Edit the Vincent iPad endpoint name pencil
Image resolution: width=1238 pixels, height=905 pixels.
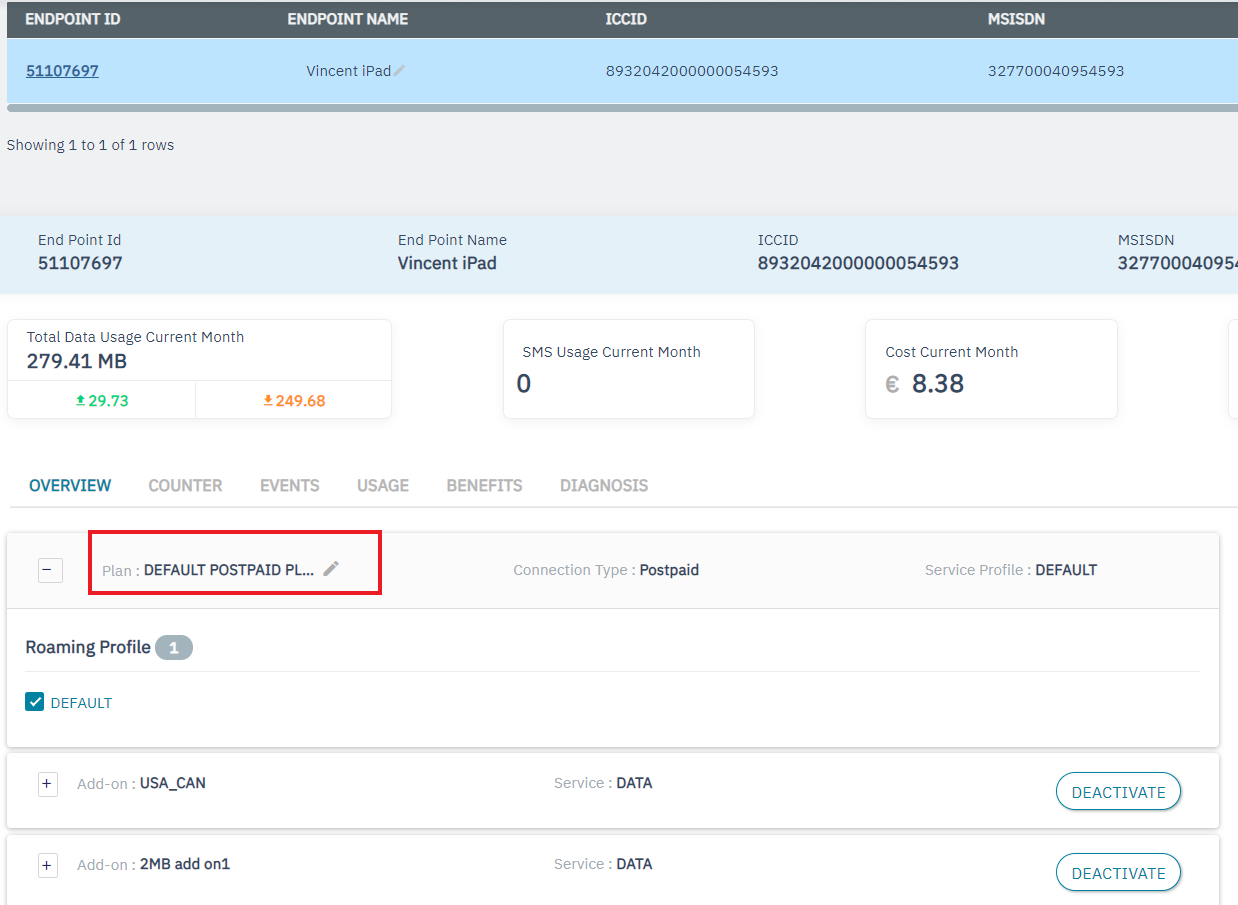(x=400, y=71)
